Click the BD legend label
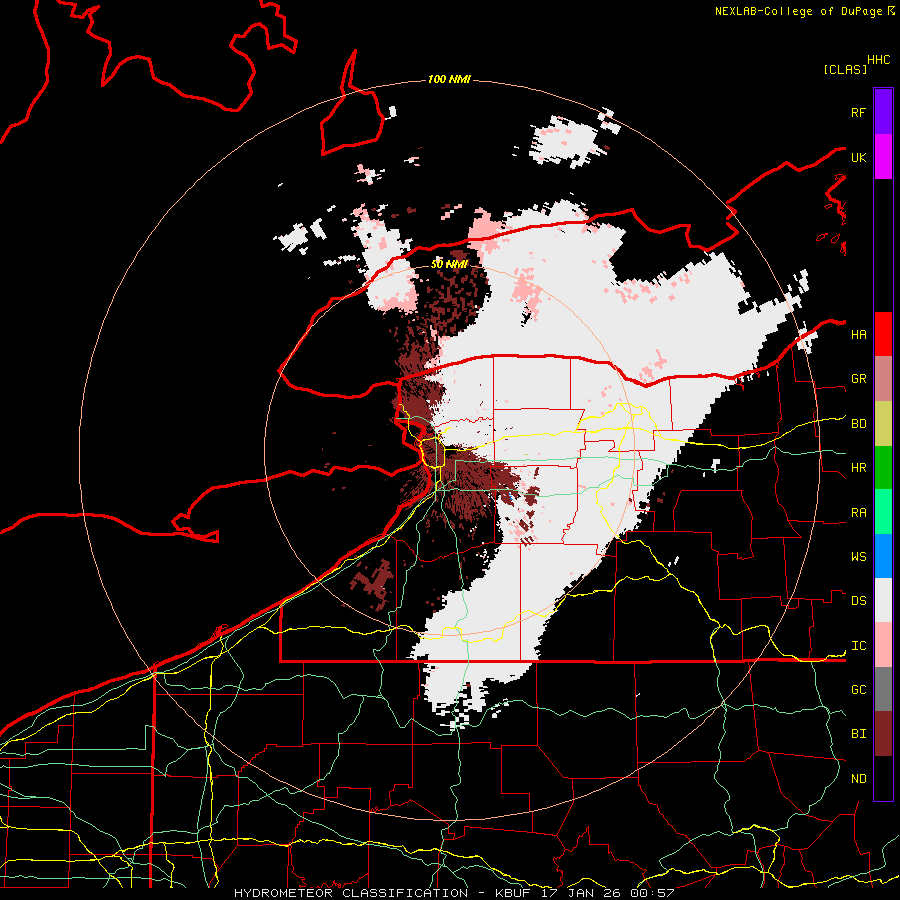Viewport: 900px width, 900px height. pos(858,424)
